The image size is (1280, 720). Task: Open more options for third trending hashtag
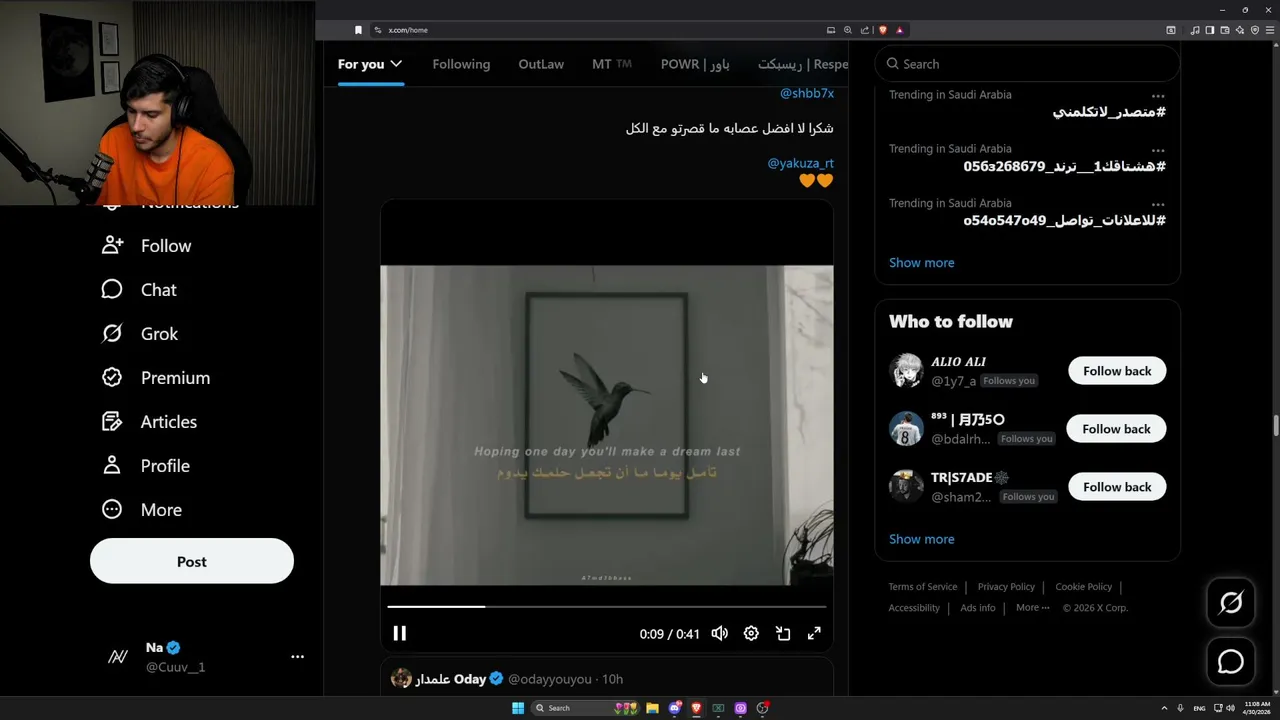(x=1158, y=204)
